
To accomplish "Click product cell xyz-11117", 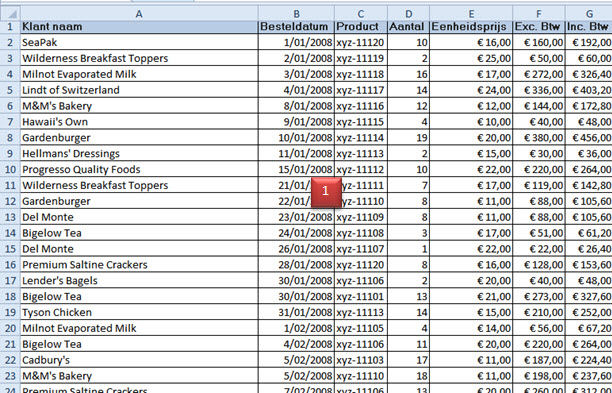I will pyautogui.click(x=361, y=90).
